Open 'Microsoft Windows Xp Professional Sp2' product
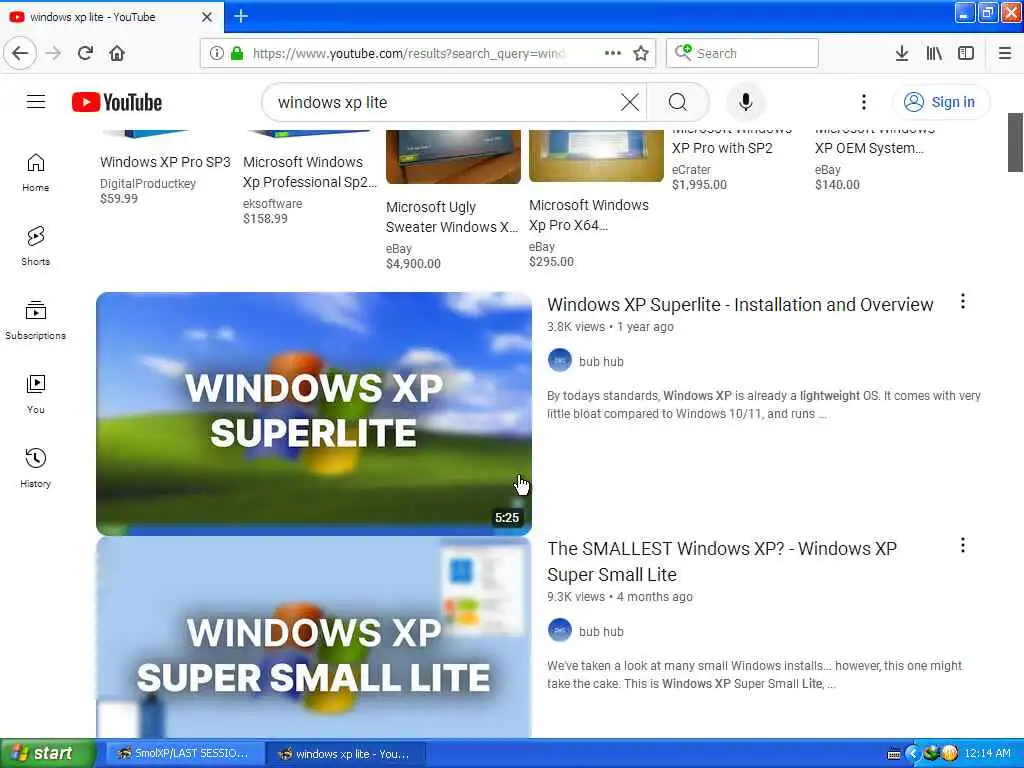The image size is (1024, 768). (x=310, y=172)
